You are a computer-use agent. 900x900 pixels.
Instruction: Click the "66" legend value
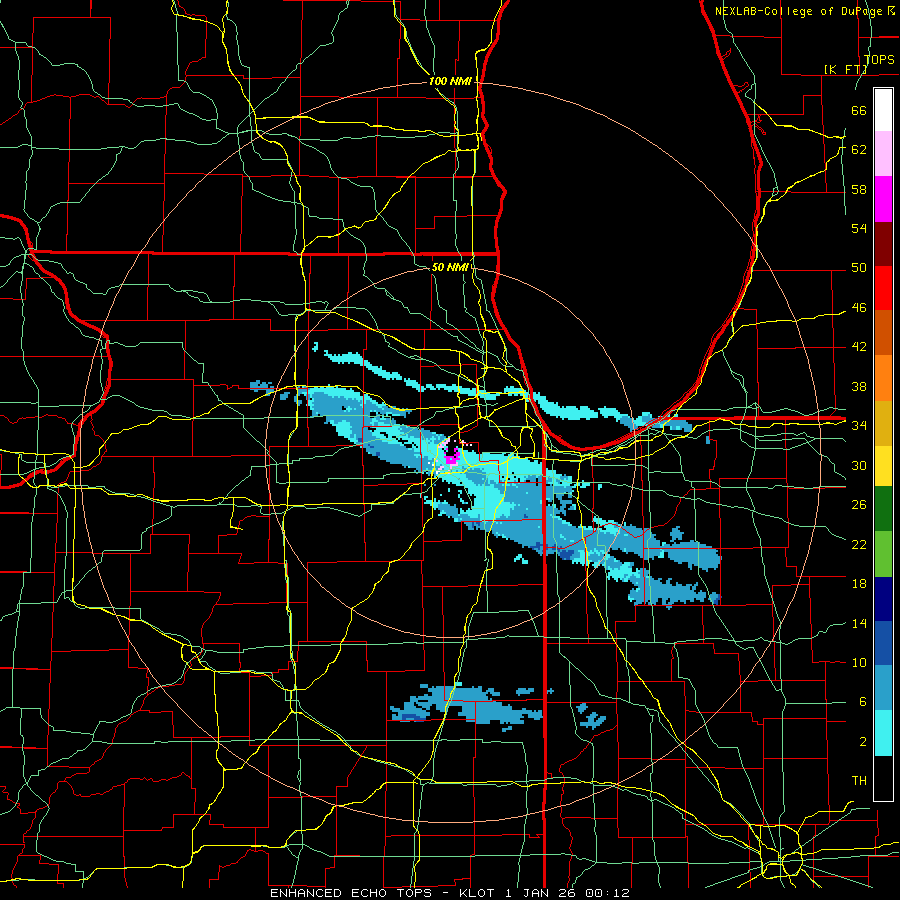click(859, 110)
